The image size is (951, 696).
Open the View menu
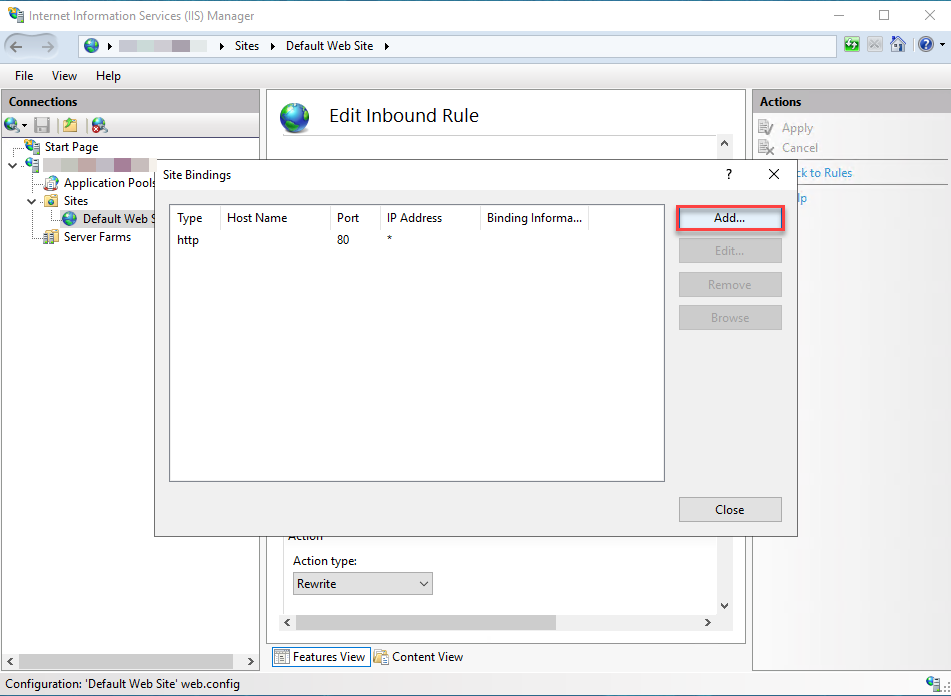point(64,76)
